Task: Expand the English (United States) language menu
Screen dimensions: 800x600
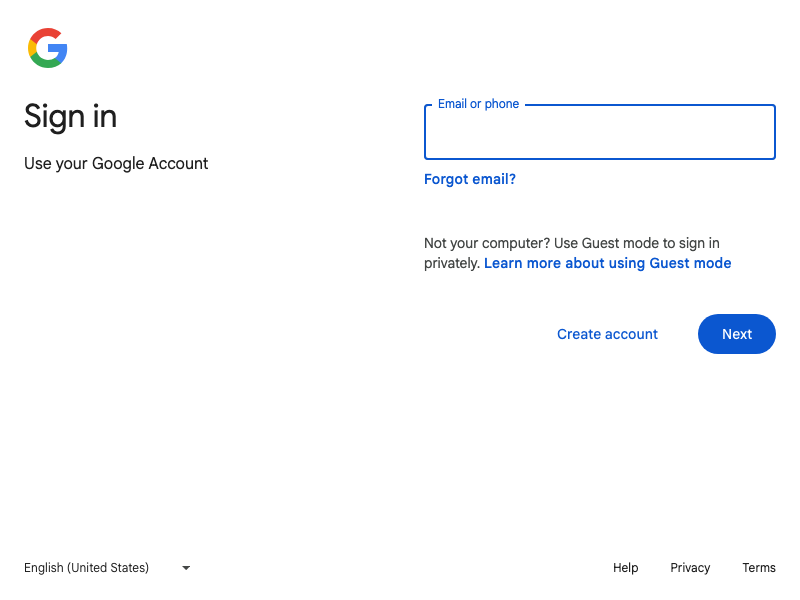Action: tap(105, 568)
